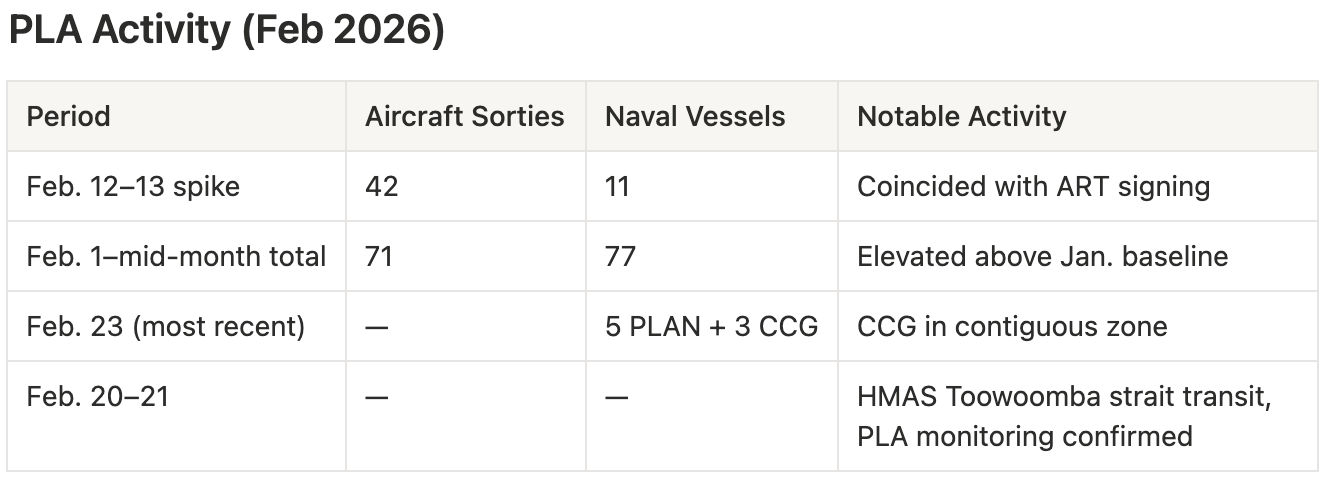Click the aircraft sorties value 42
This screenshot has height=484, width=1332.
click(381, 186)
